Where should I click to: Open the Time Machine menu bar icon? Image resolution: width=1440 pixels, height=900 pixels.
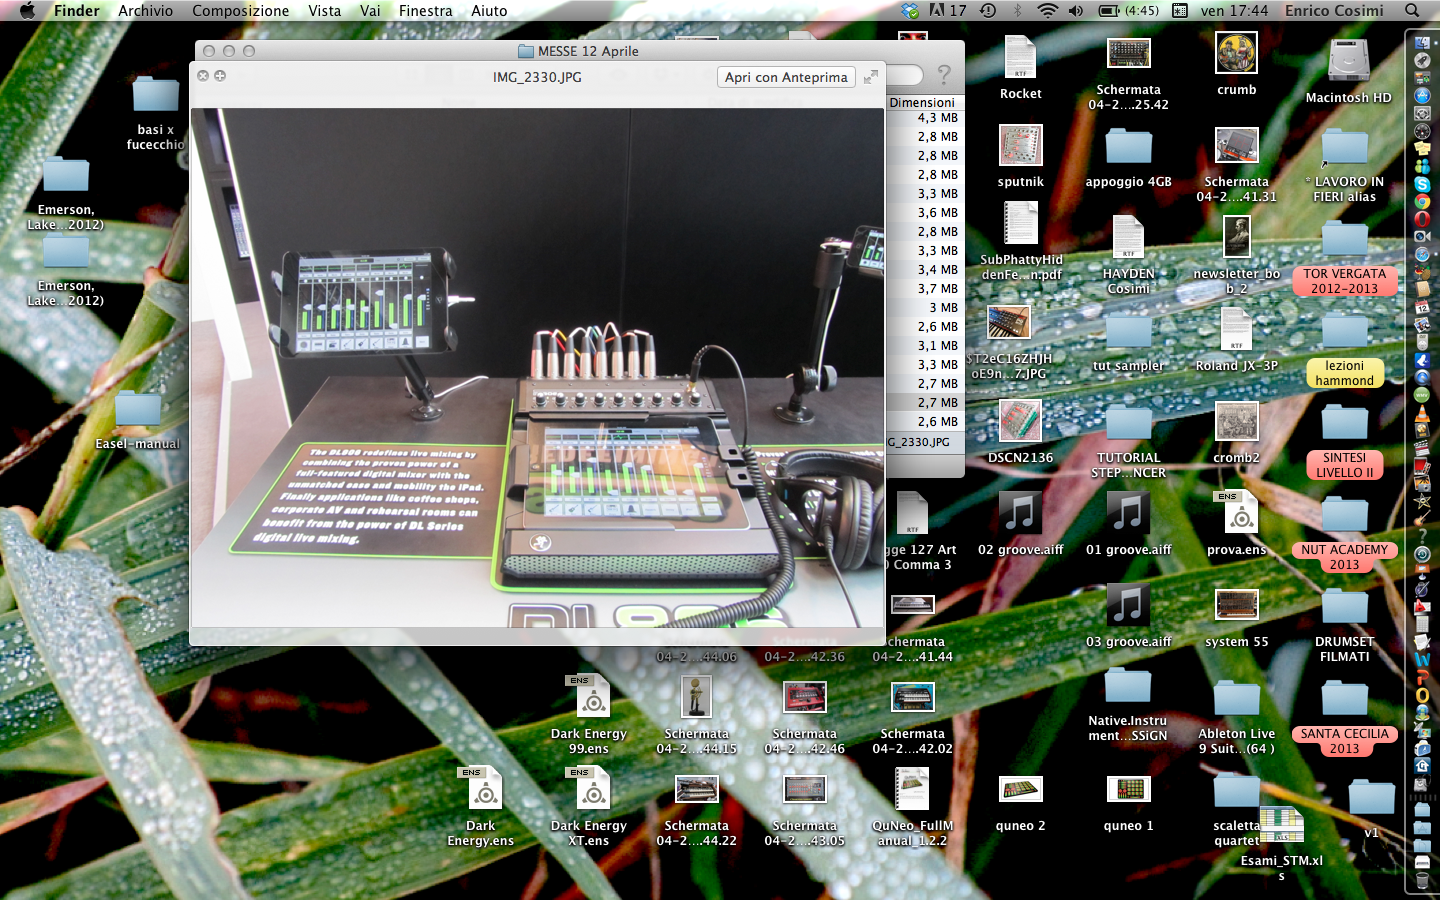tap(987, 10)
